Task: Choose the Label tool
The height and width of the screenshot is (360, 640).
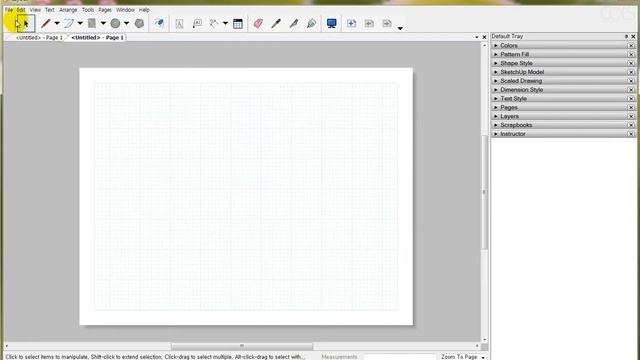Action: (x=197, y=24)
